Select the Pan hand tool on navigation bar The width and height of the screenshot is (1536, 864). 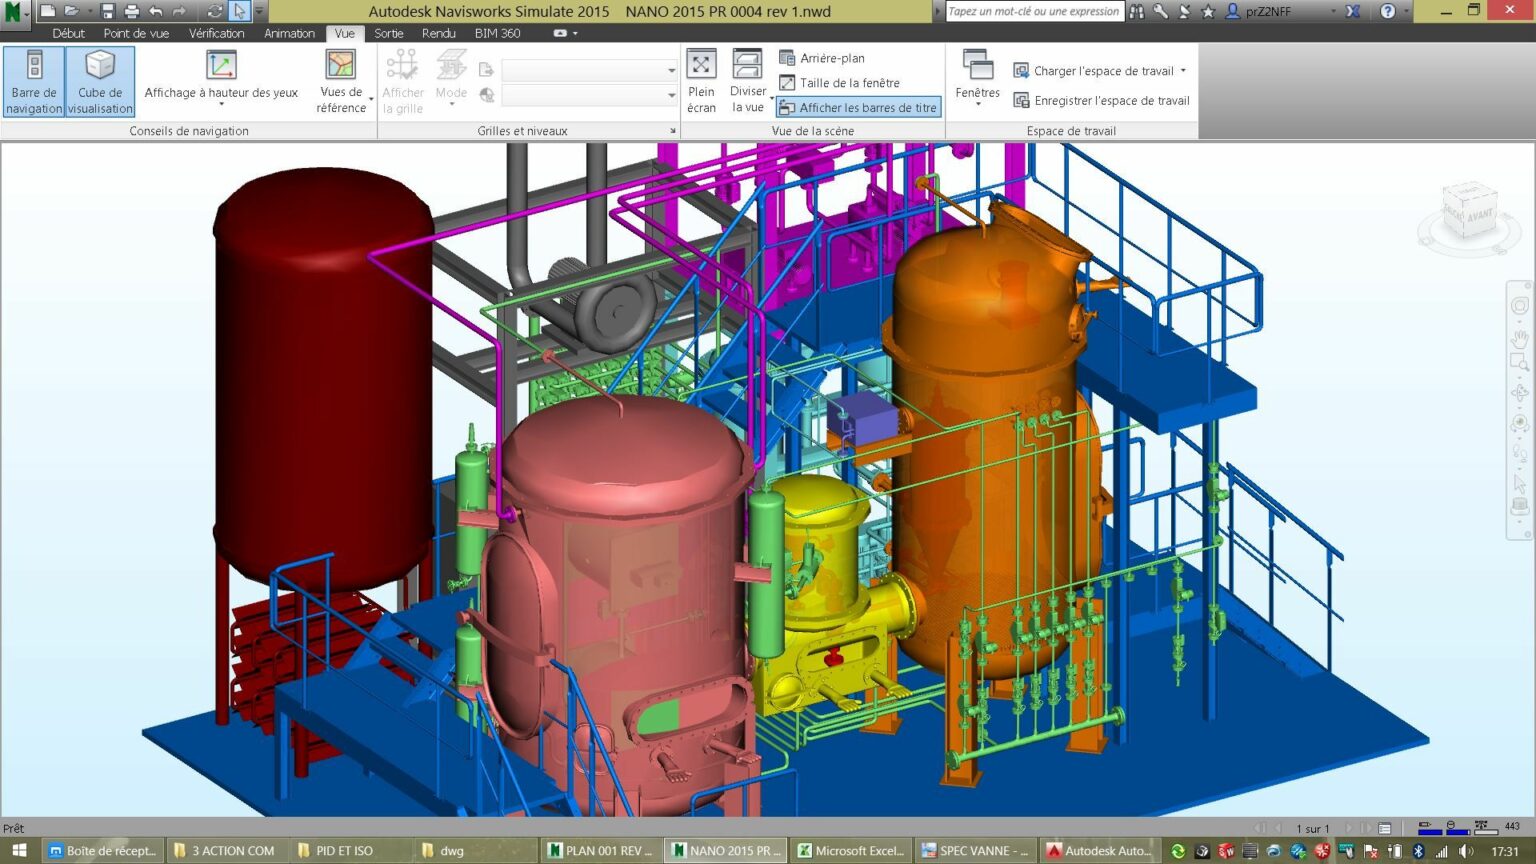(x=1520, y=338)
